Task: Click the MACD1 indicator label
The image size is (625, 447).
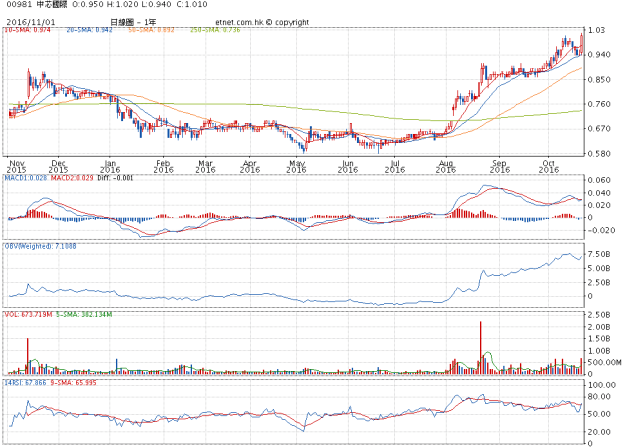Action: 27,177
